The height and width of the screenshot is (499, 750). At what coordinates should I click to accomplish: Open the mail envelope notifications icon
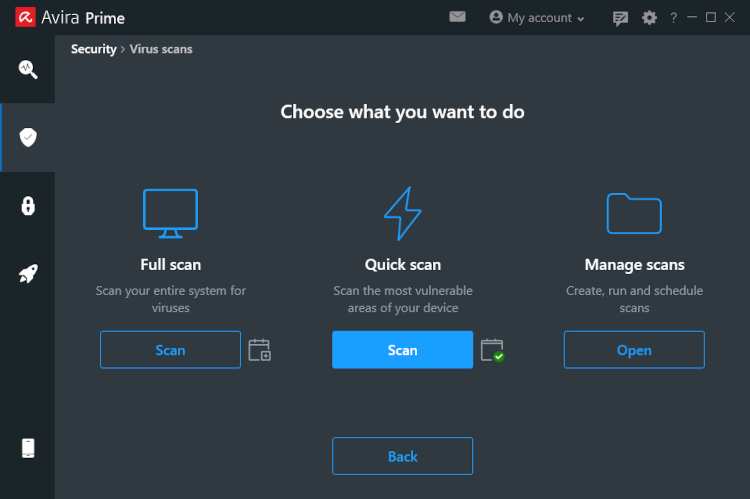point(457,17)
